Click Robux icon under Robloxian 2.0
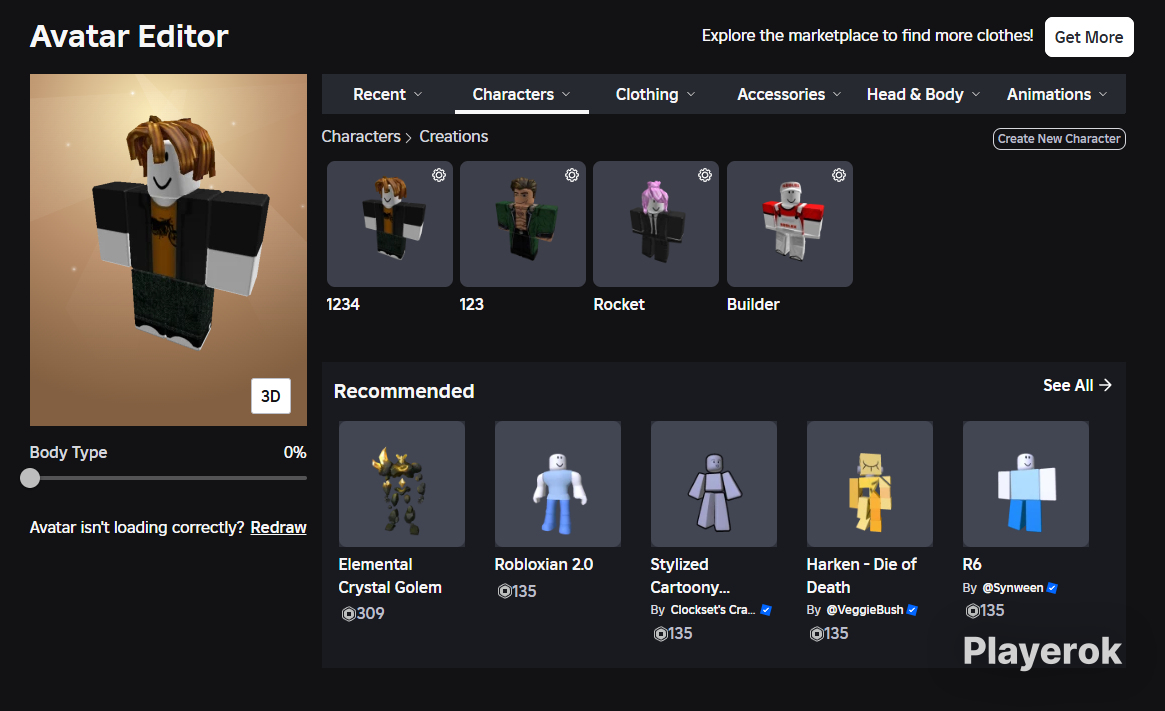Image resolution: width=1165 pixels, height=711 pixels. [x=504, y=591]
